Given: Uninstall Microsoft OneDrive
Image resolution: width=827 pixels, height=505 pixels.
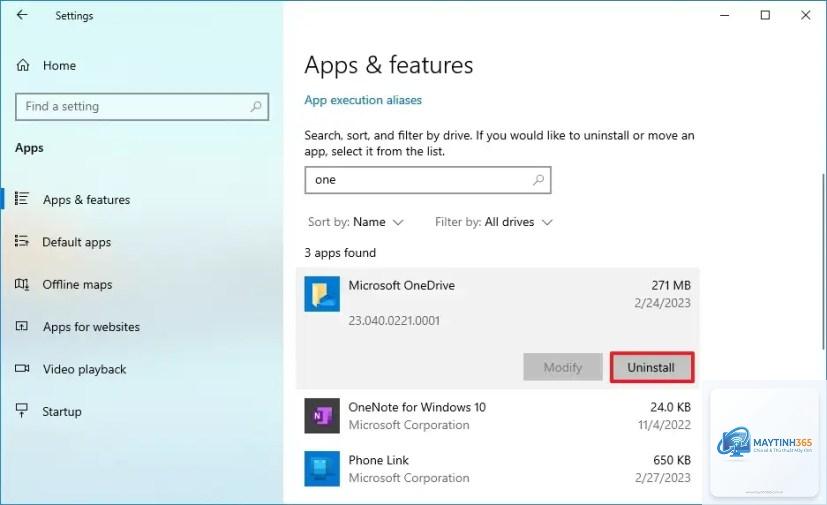Looking at the screenshot, I should click(651, 367).
